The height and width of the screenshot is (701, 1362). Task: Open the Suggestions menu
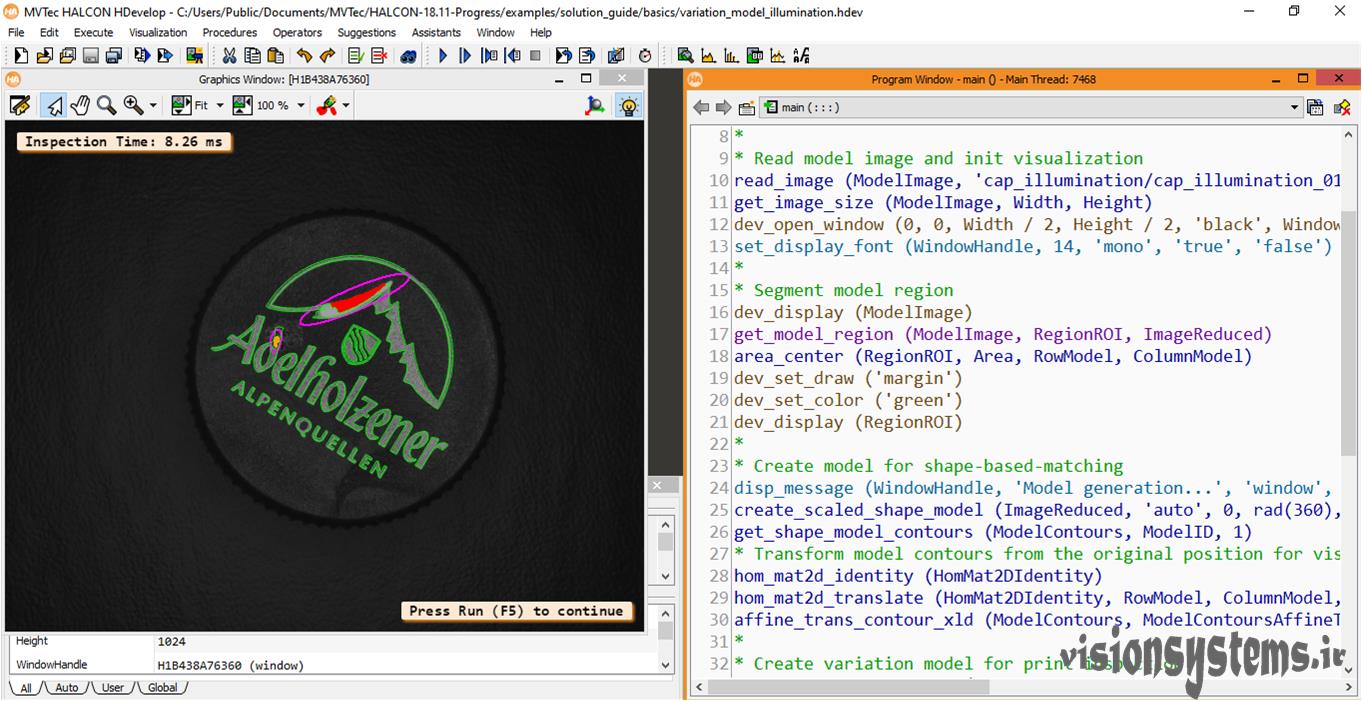(x=367, y=32)
